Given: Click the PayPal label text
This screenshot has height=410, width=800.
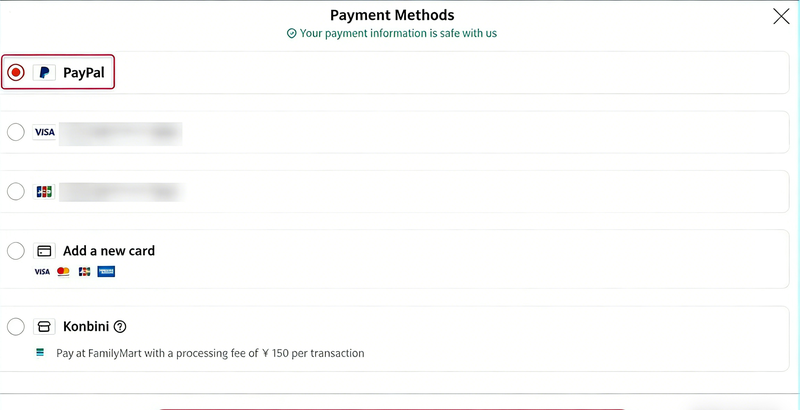Looking at the screenshot, I should 84,73.
